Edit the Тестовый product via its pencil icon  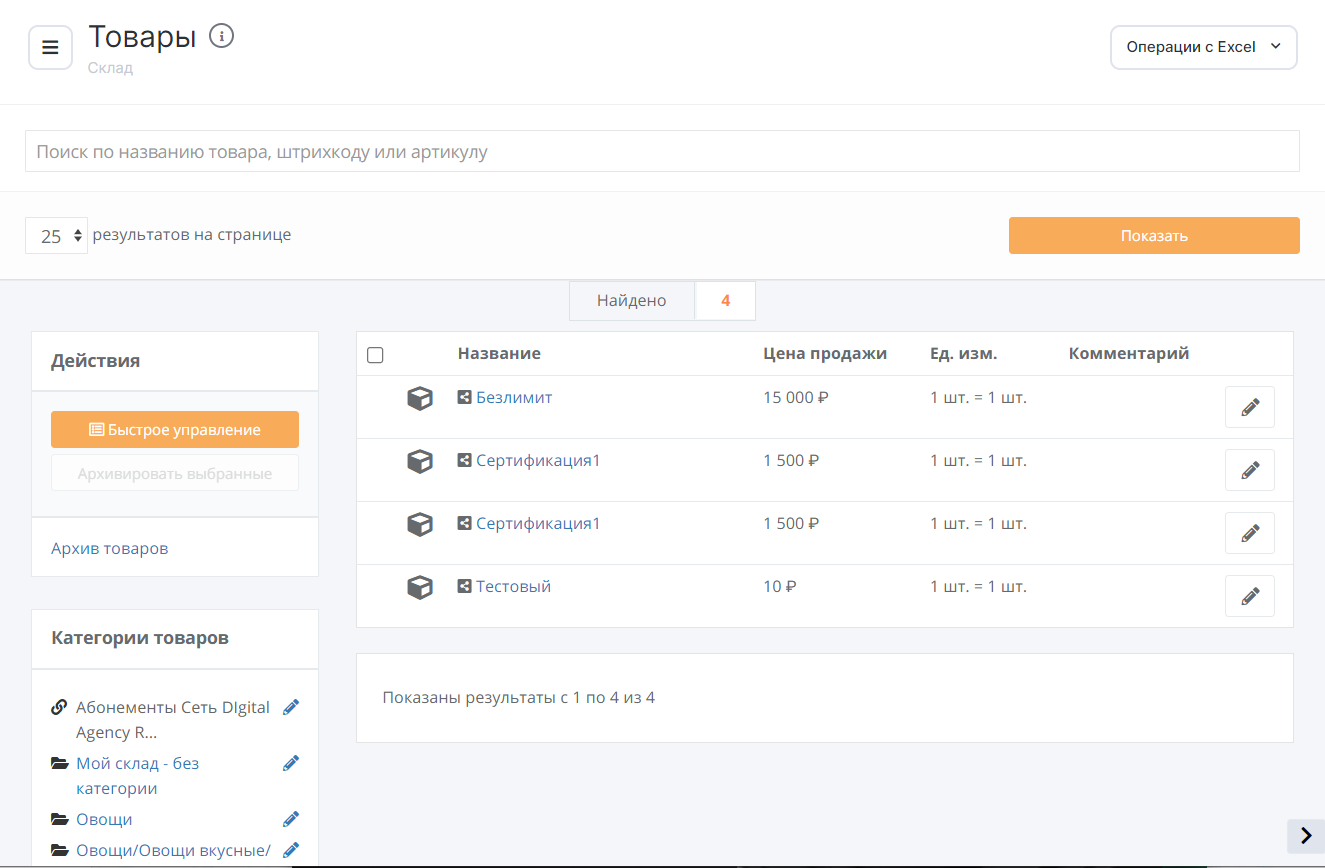click(x=1249, y=596)
